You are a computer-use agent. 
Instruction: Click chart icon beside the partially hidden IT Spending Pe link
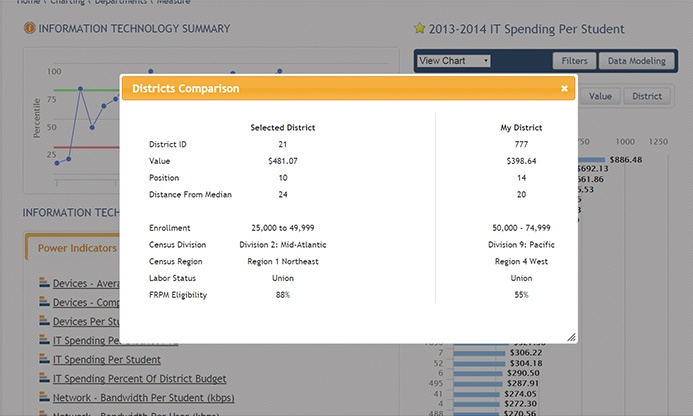pyautogui.click(x=44, y=340)
